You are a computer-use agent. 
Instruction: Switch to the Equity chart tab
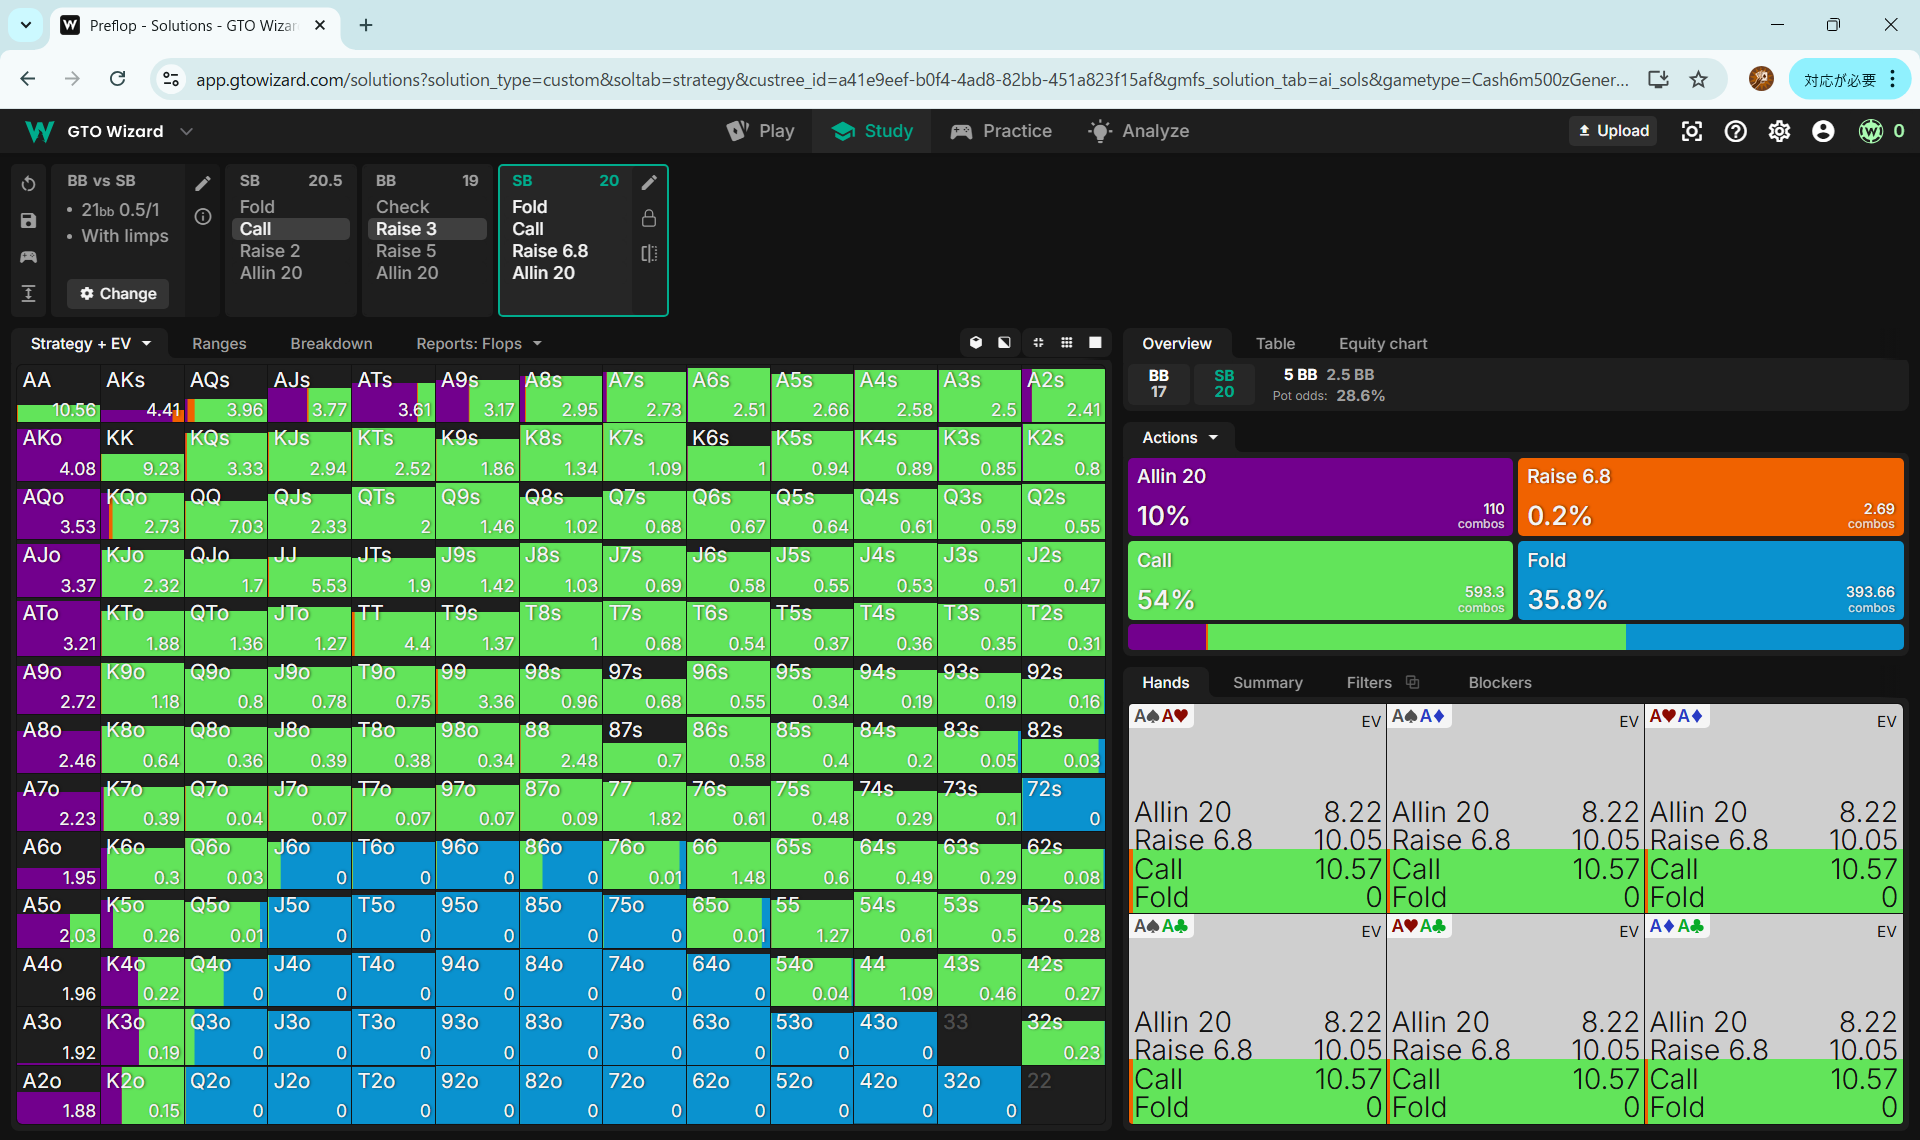pos(1382,343)
